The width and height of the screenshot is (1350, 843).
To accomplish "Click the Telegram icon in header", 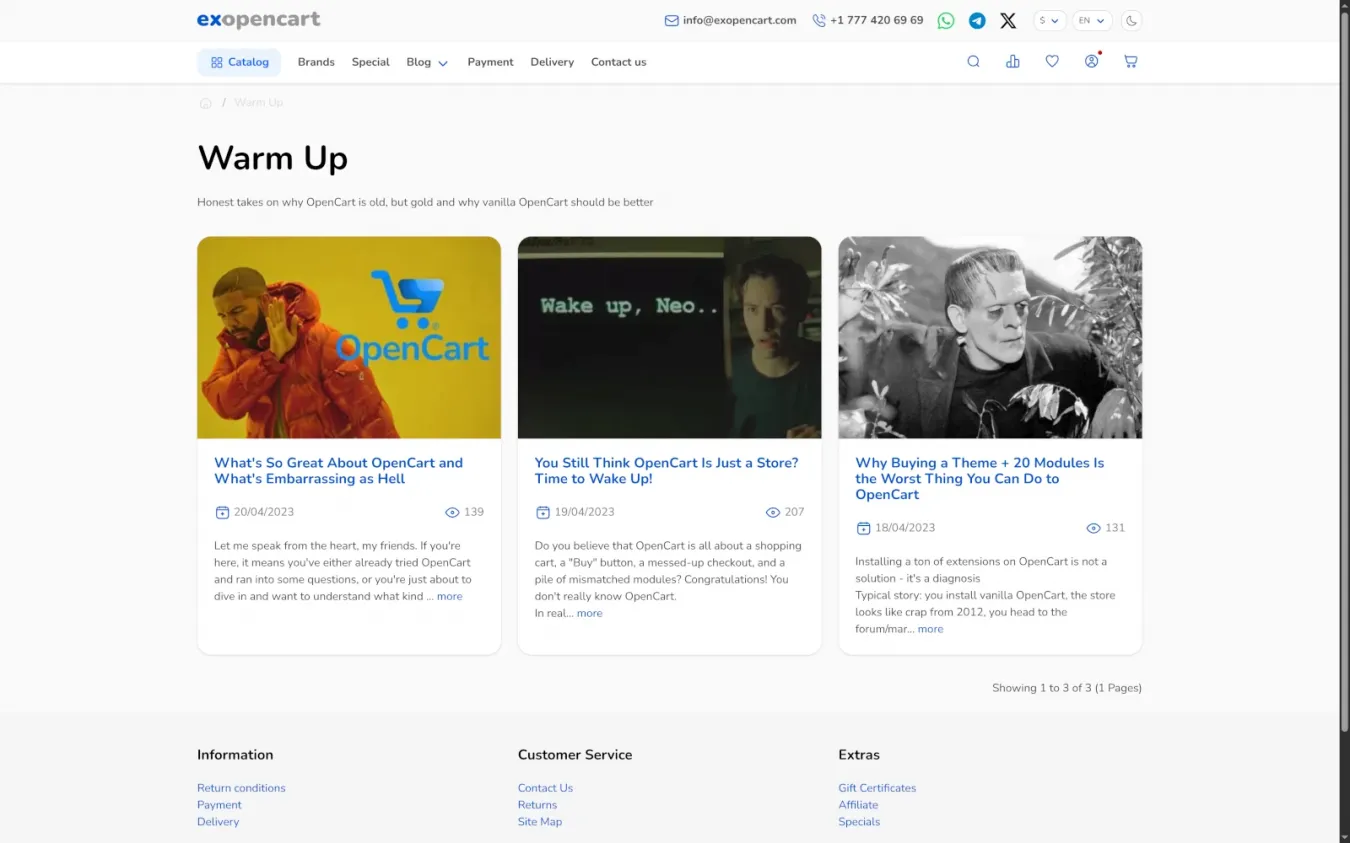I will 977,21.
